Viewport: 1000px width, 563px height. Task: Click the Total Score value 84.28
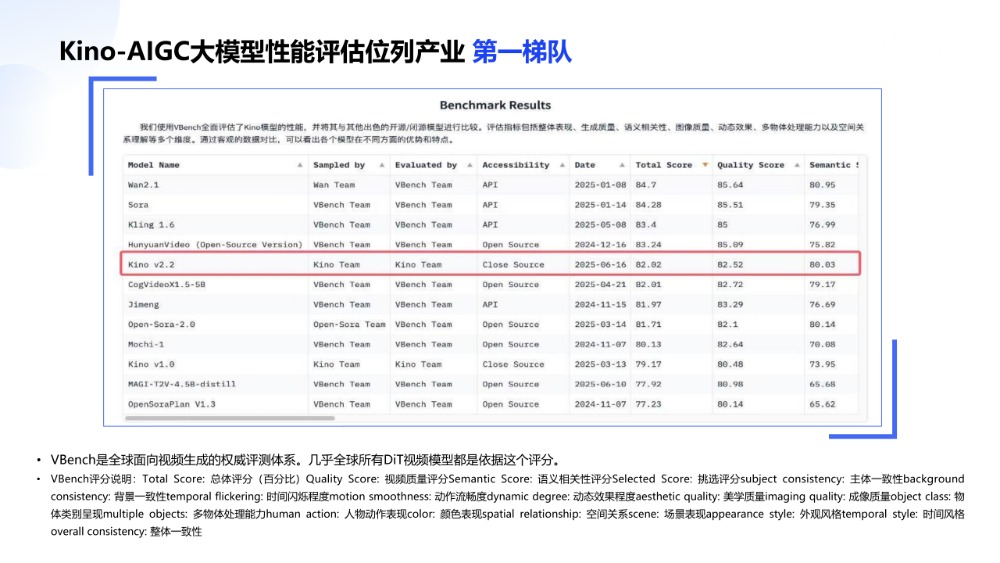648,205
